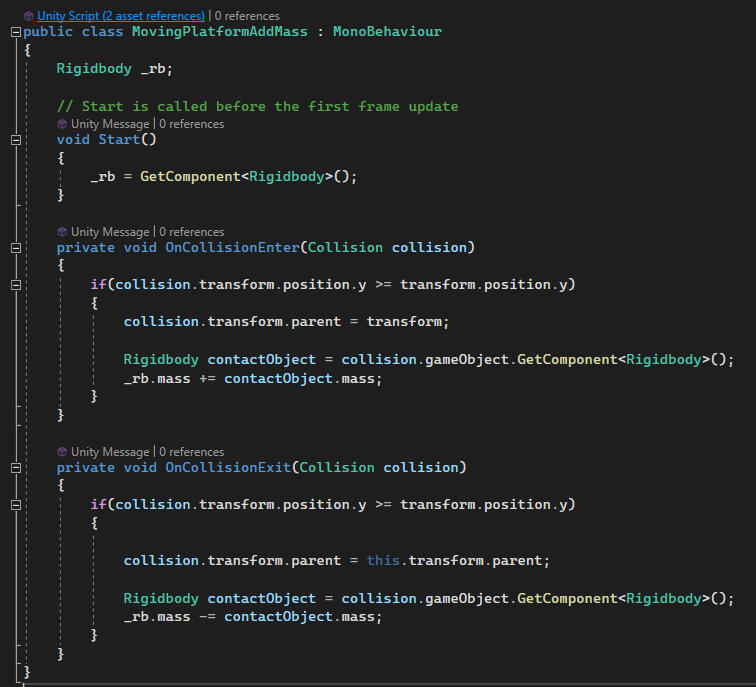The image size is (756, 687).
Task: Click 0 references above Start method
Action: (191, 124)
